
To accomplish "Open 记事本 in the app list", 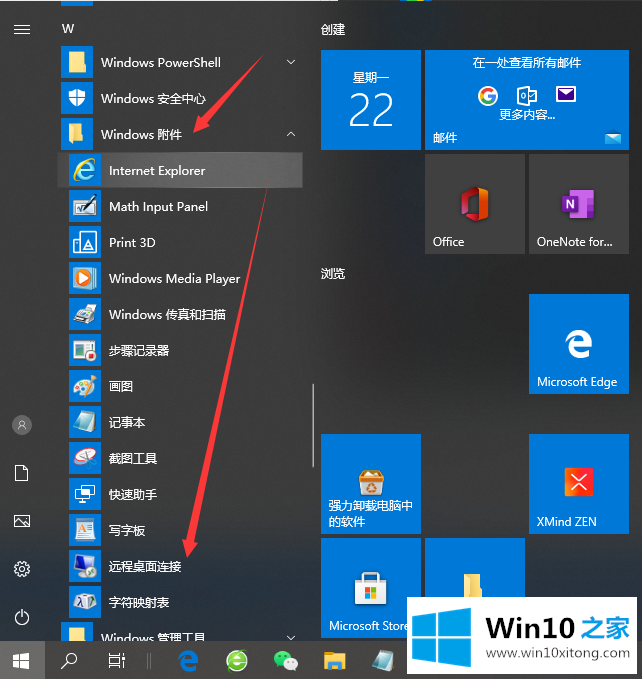I will coord(180,422).
